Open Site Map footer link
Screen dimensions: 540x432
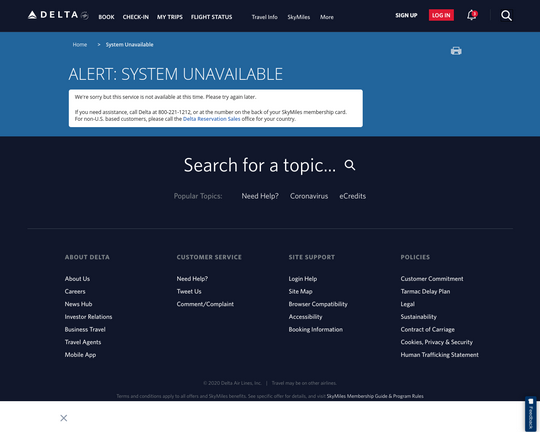[x=301, y=291]
